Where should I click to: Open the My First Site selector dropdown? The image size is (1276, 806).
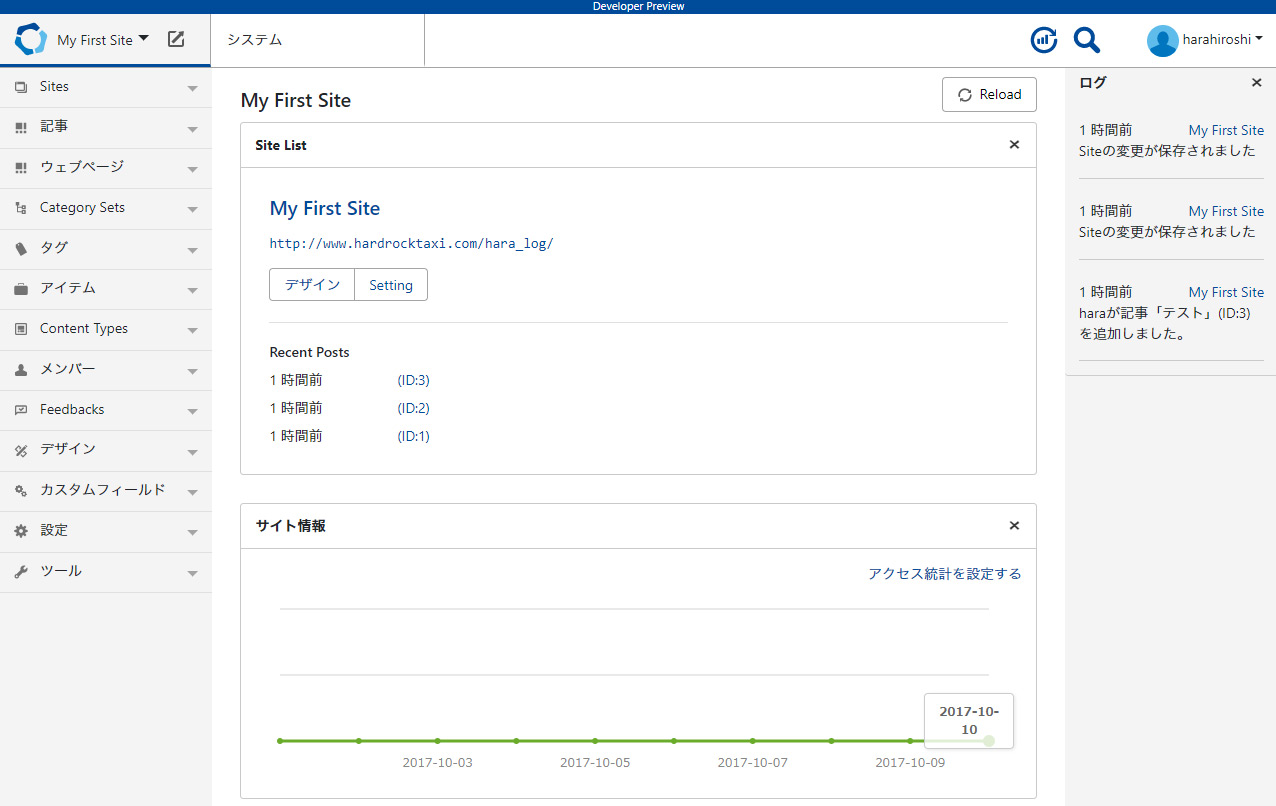point(103,40)
